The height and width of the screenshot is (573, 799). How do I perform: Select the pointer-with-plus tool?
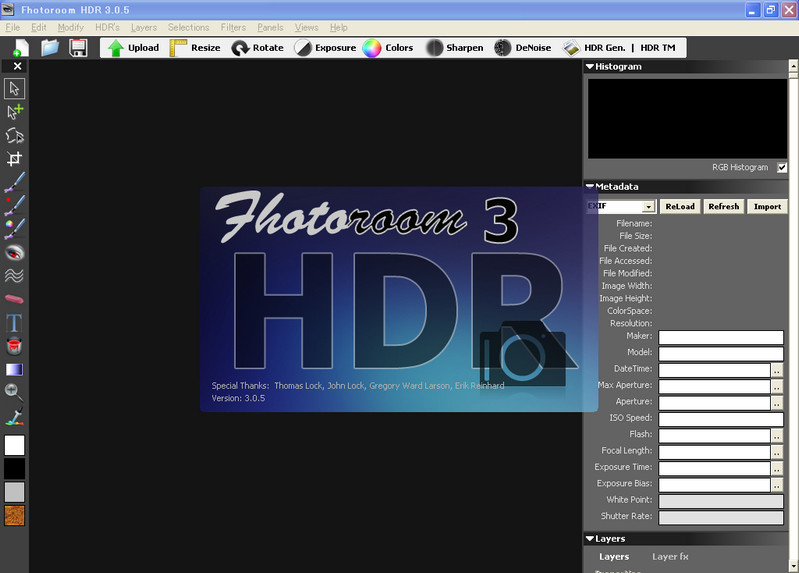pyautogui.click(x=14, y=112)
